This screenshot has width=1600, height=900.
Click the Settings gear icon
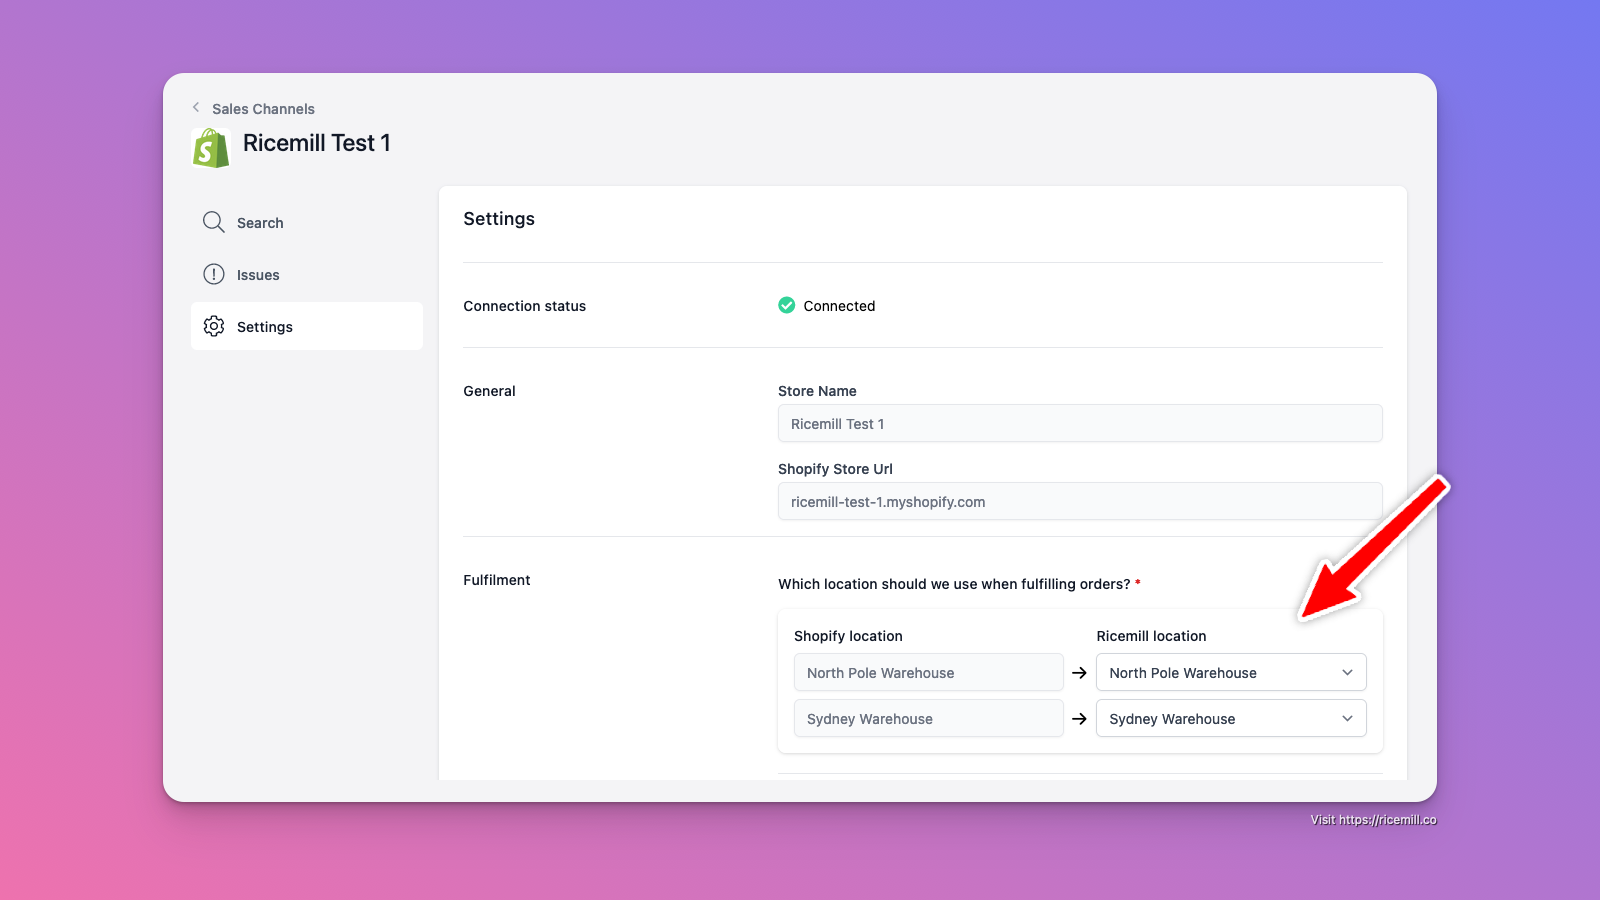coord(214,326)
